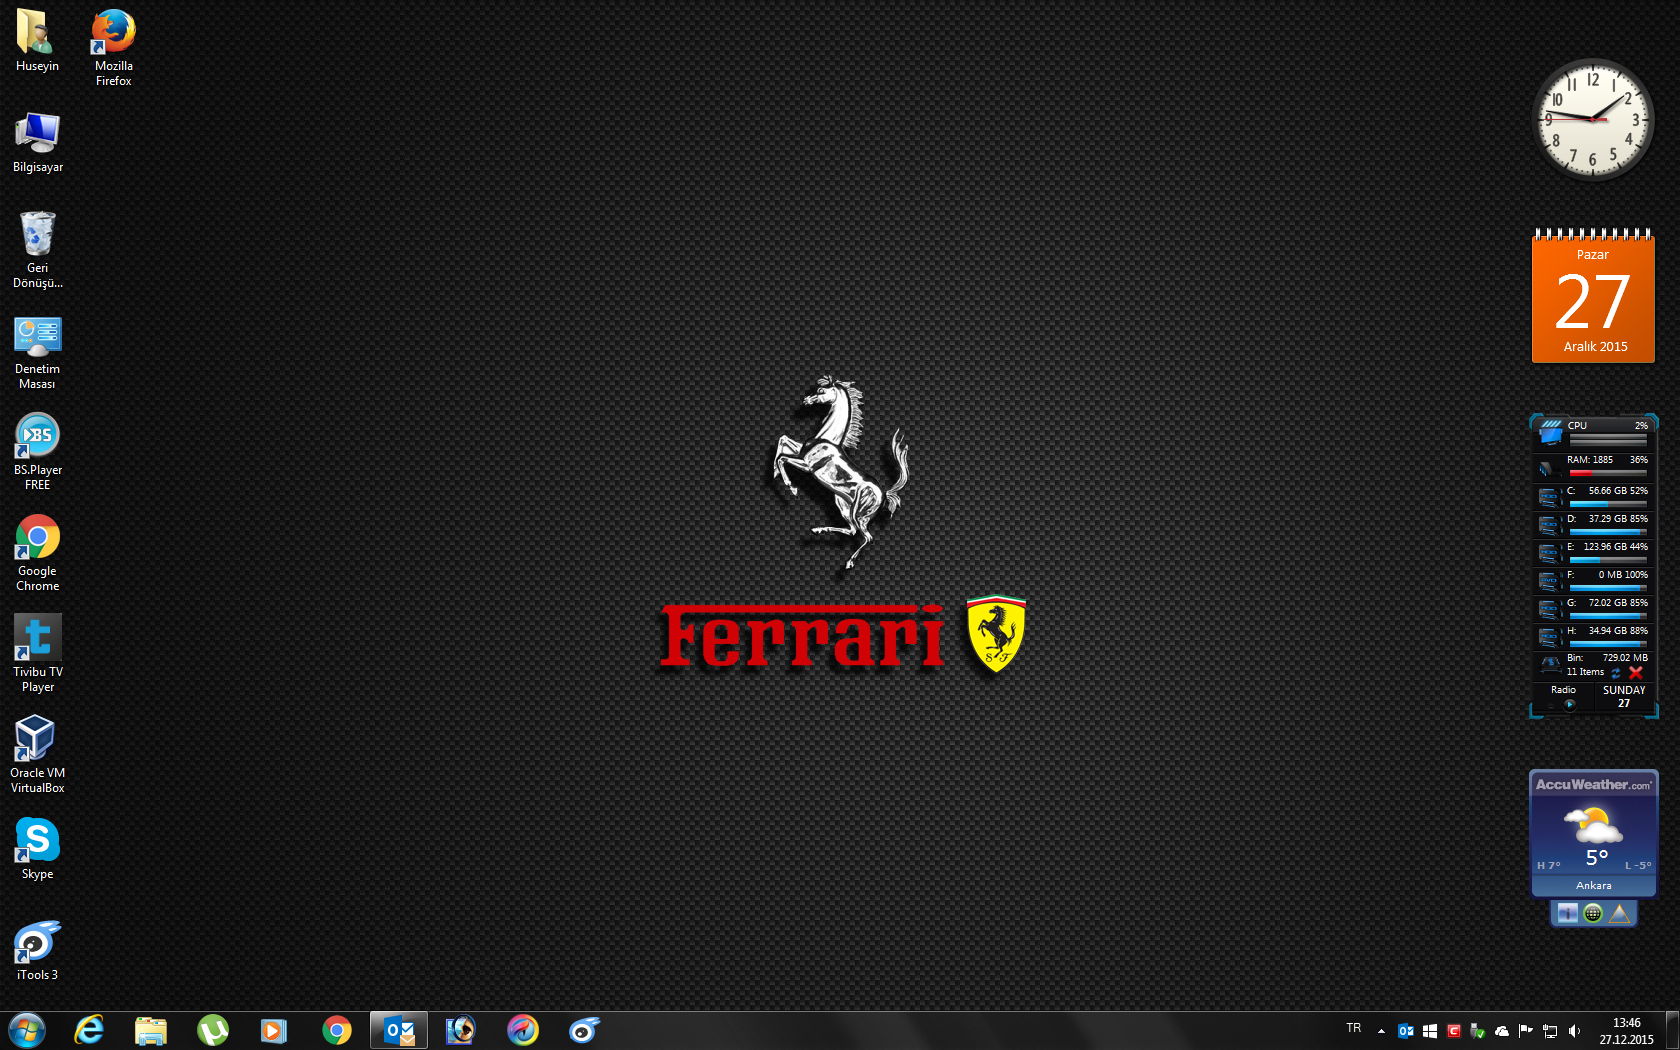This screenshot has height=1050, width=1680.
Task: Click the RAM usage bar
Action: (x=1607, y=472)
